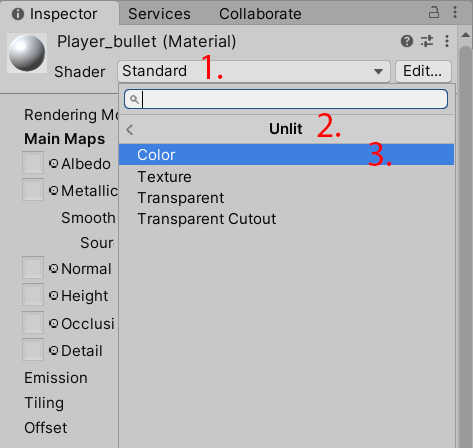This screenshot has width=473, height=448.
Task: Click the Edit... shader button
Action: click(423, 71)
